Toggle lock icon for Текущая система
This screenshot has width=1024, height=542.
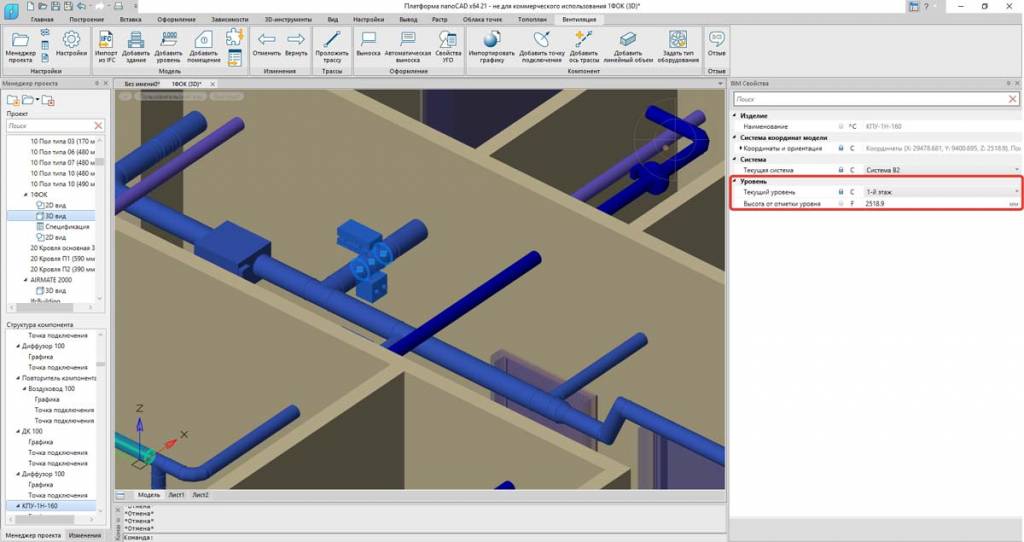click(840, 170)
